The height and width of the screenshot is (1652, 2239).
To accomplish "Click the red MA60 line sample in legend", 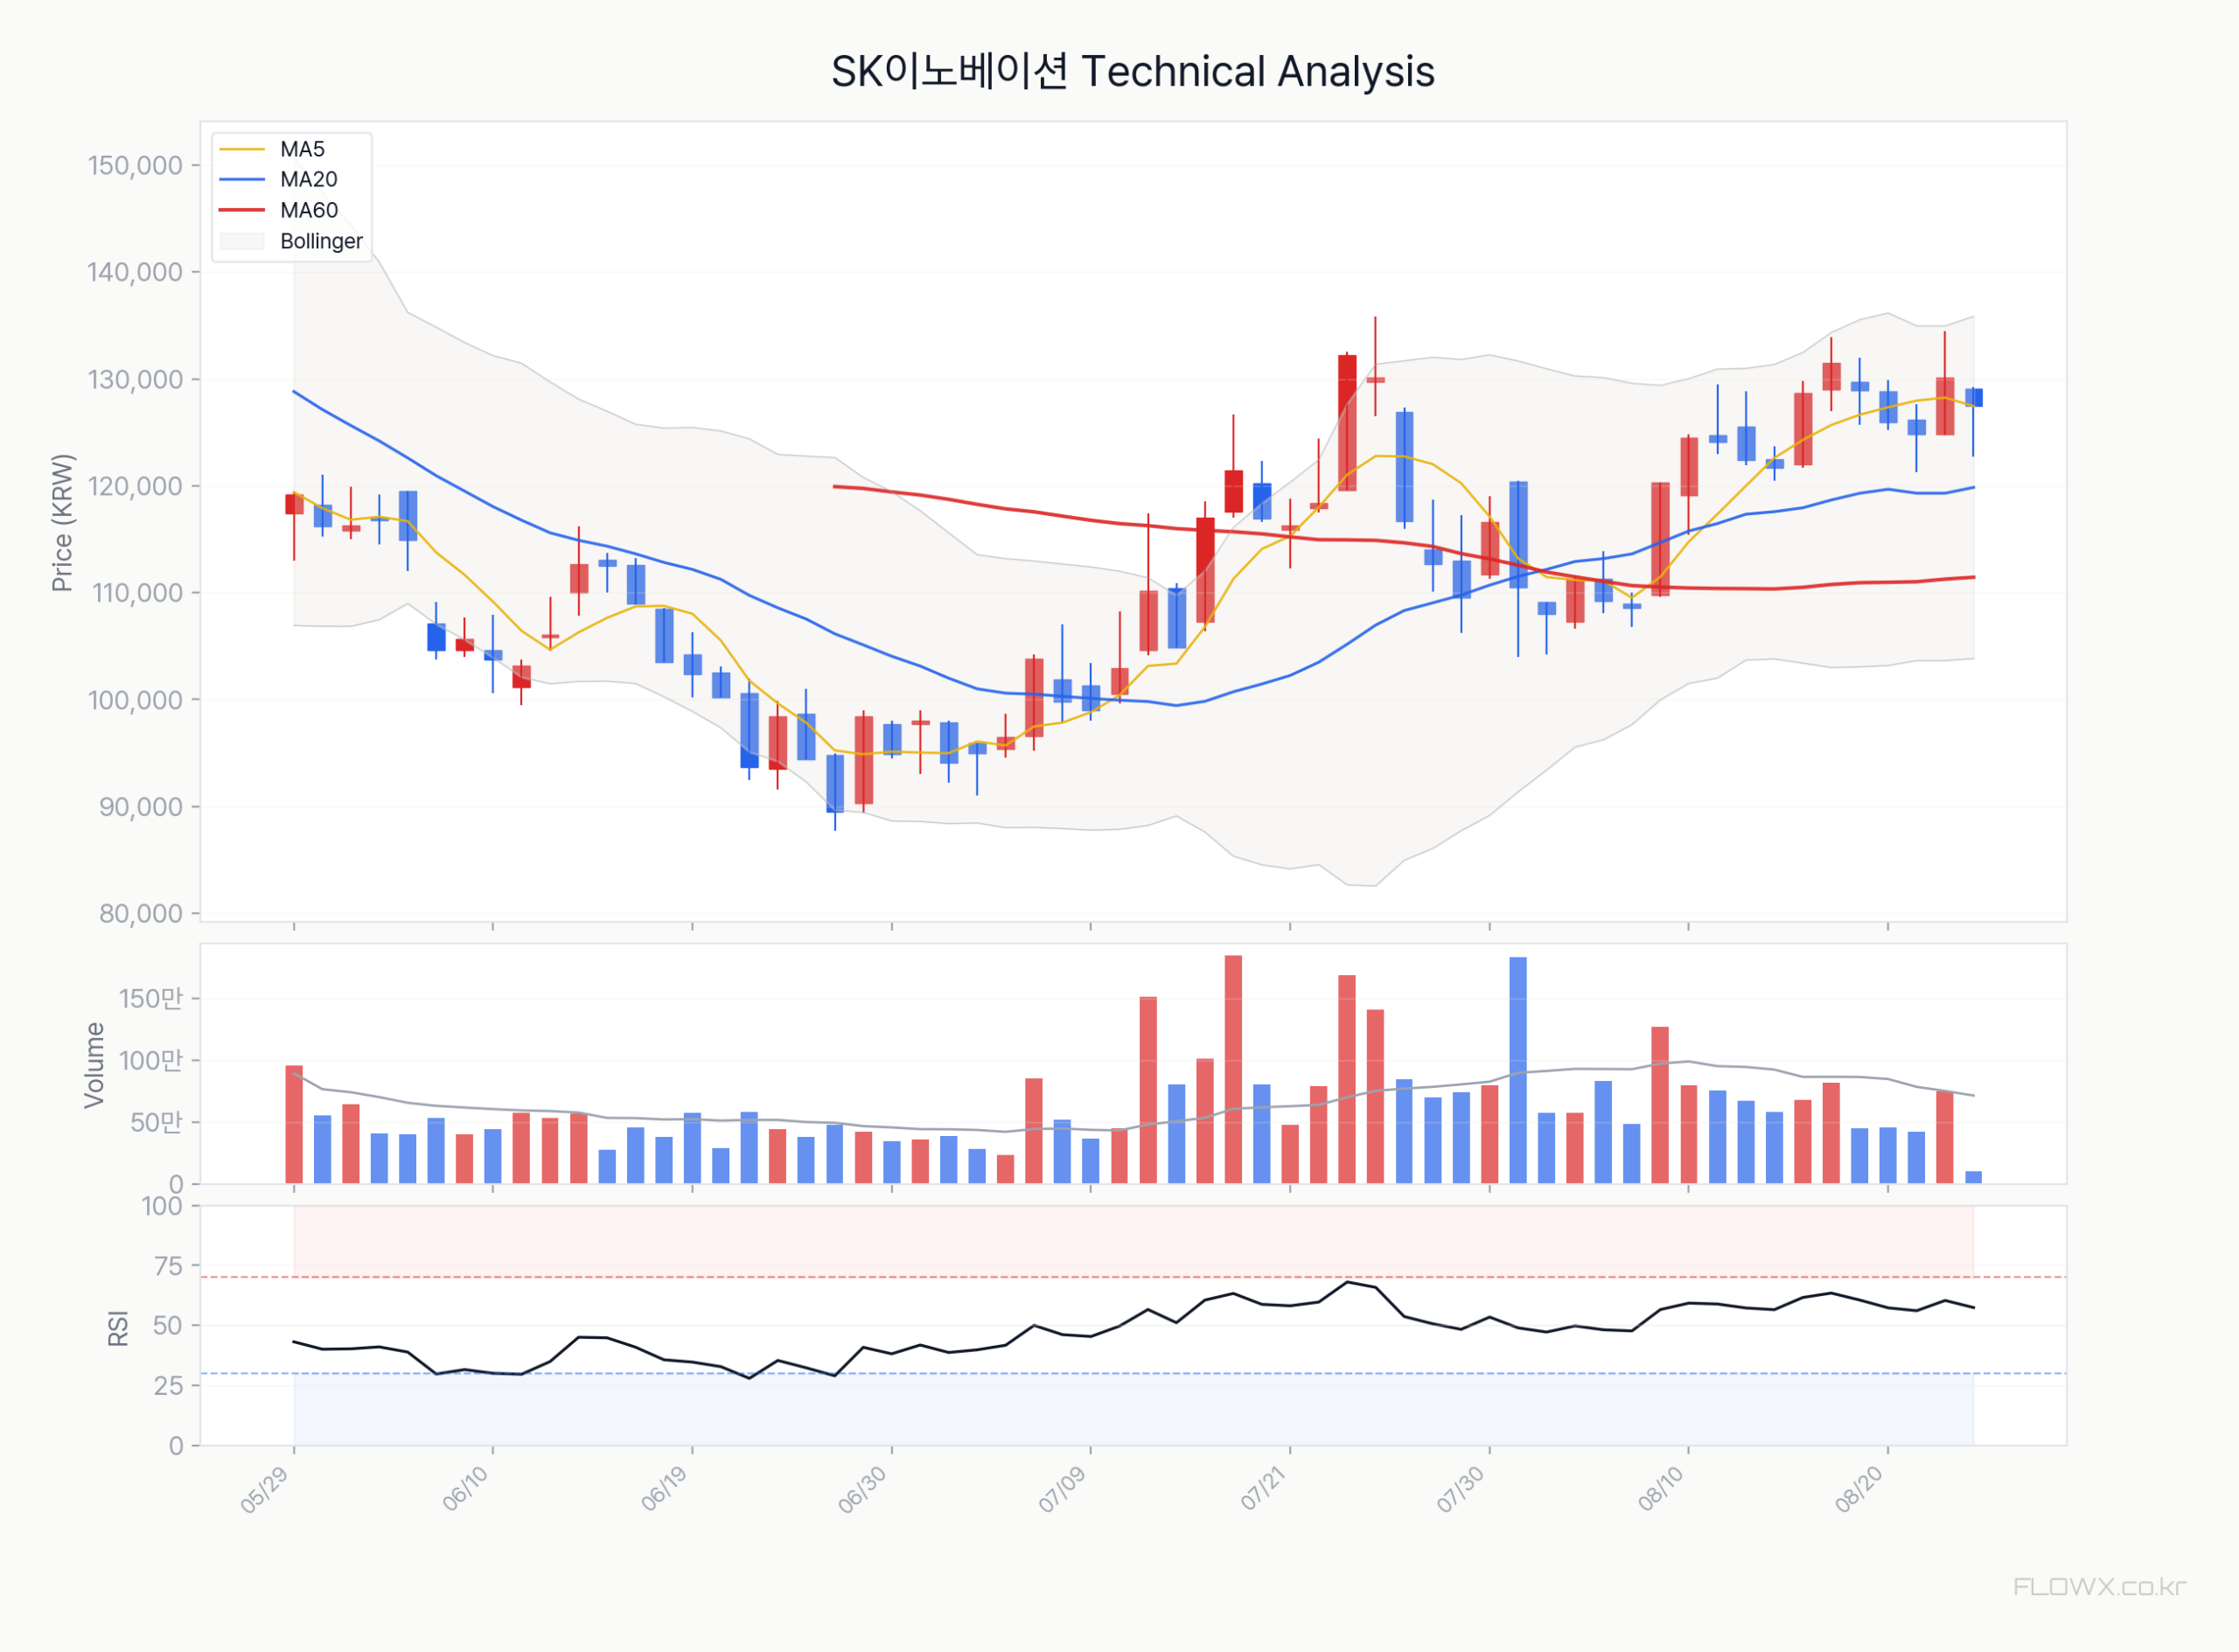I will point(242,211).
